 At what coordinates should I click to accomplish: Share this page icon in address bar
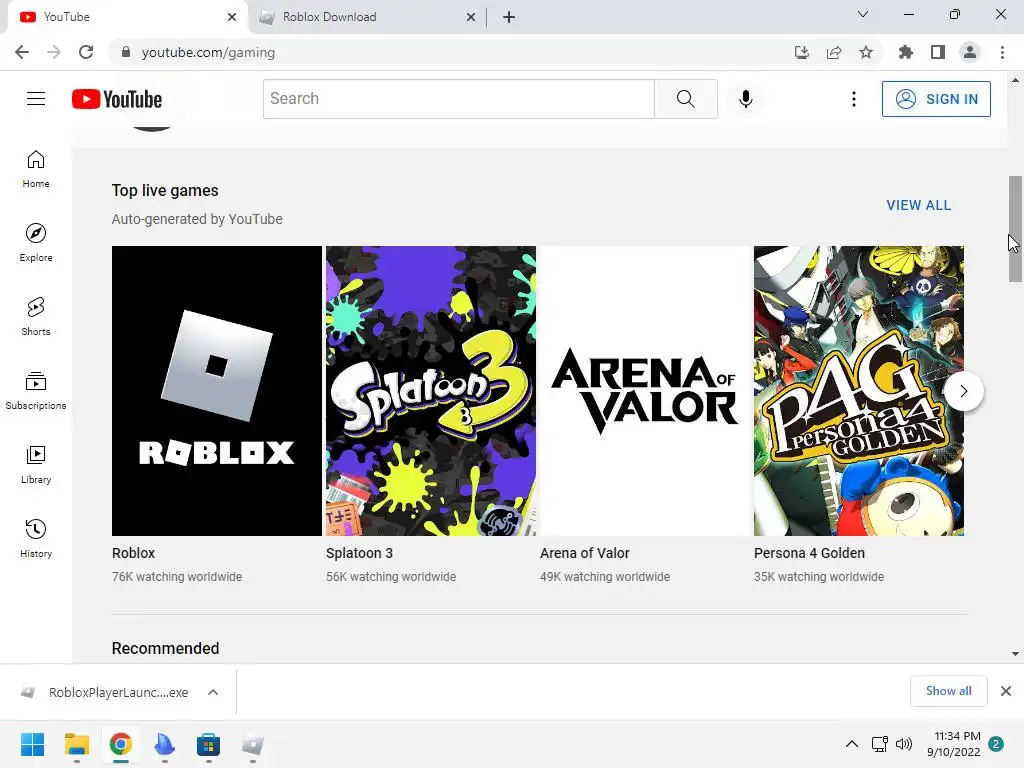click(x=834, y=52)
